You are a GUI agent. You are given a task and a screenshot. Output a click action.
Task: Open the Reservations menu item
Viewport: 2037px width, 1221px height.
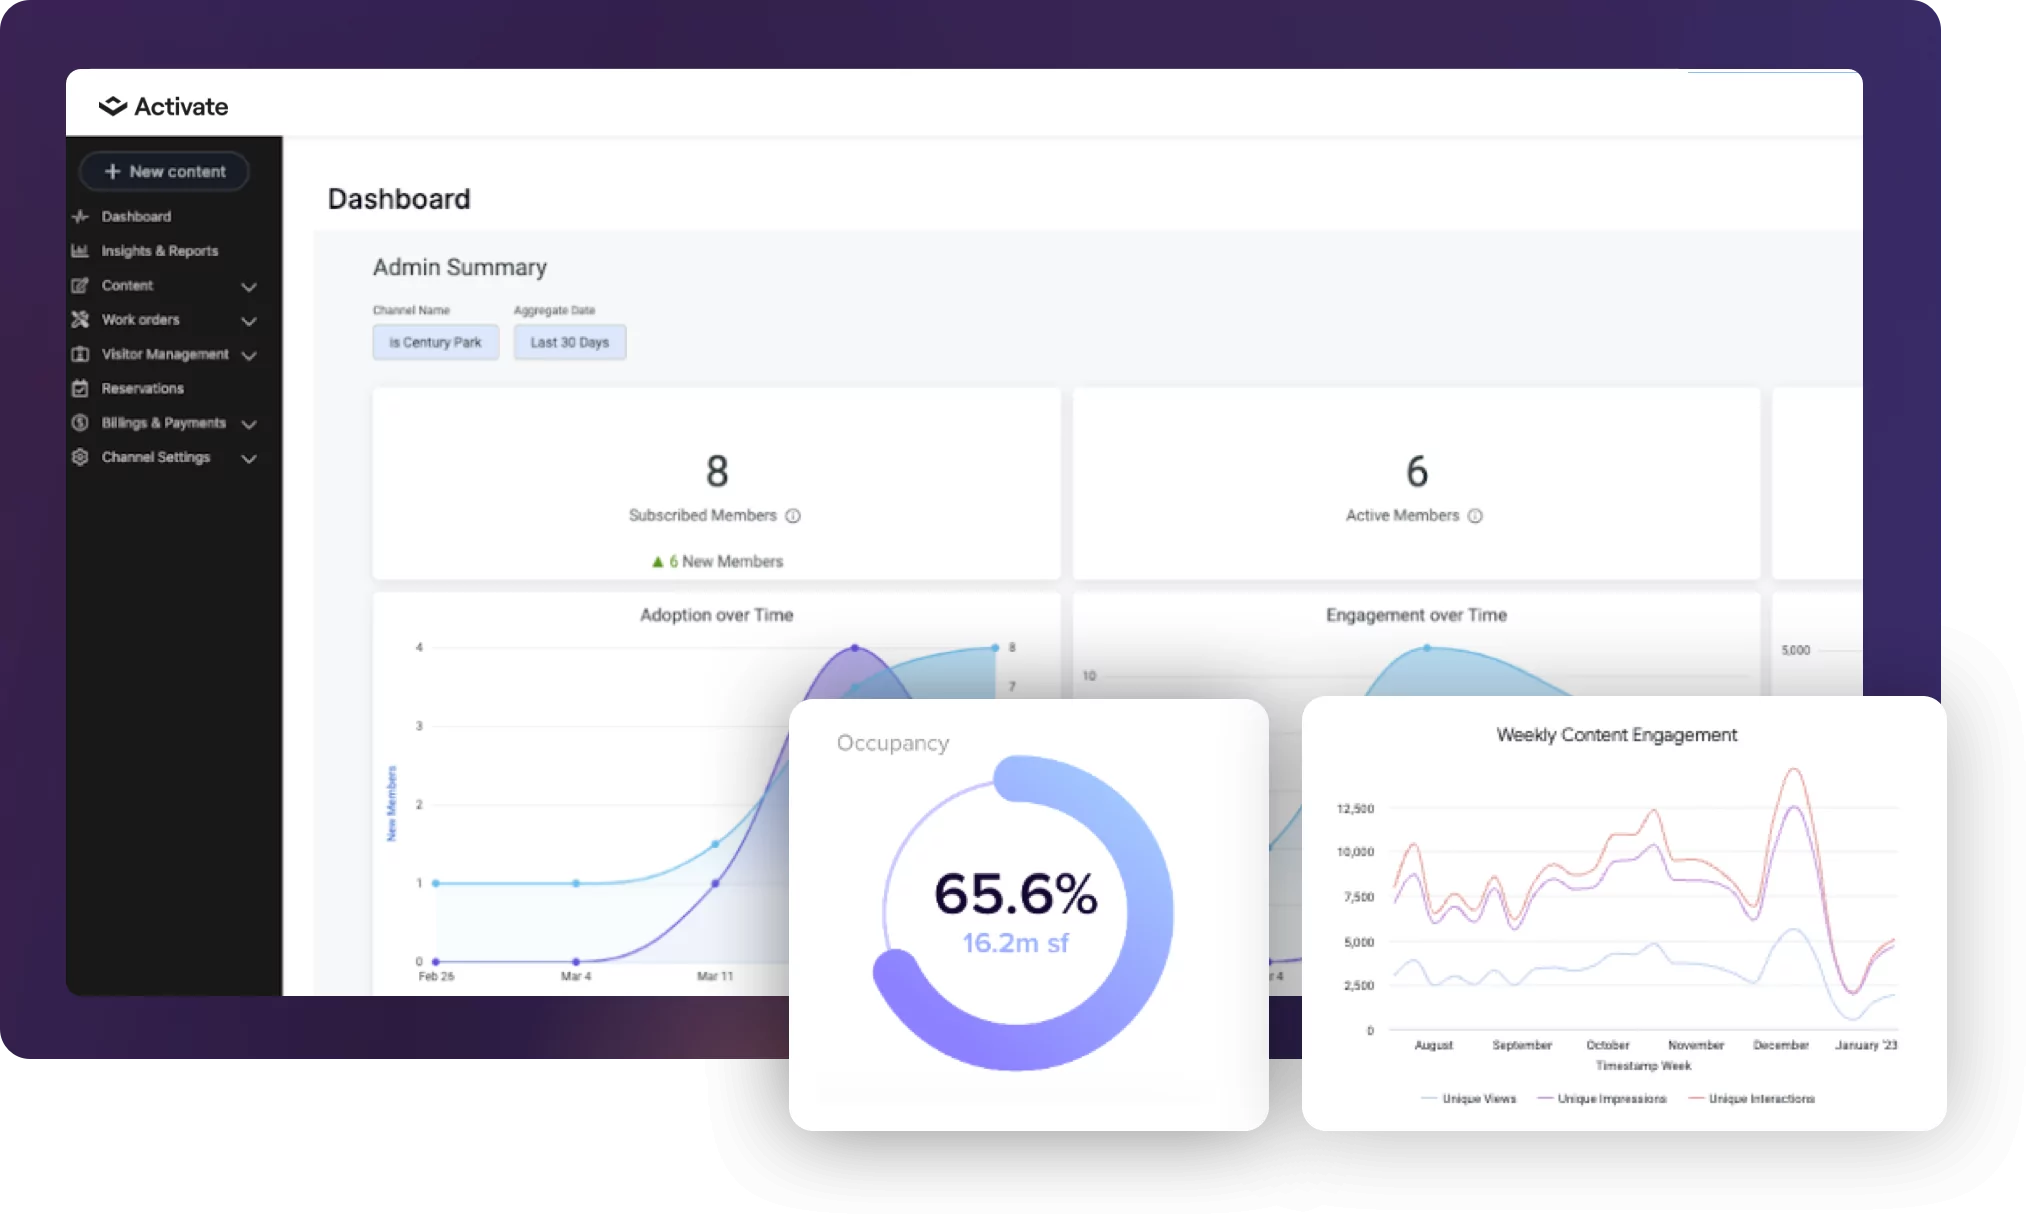[x=142, y=388]
